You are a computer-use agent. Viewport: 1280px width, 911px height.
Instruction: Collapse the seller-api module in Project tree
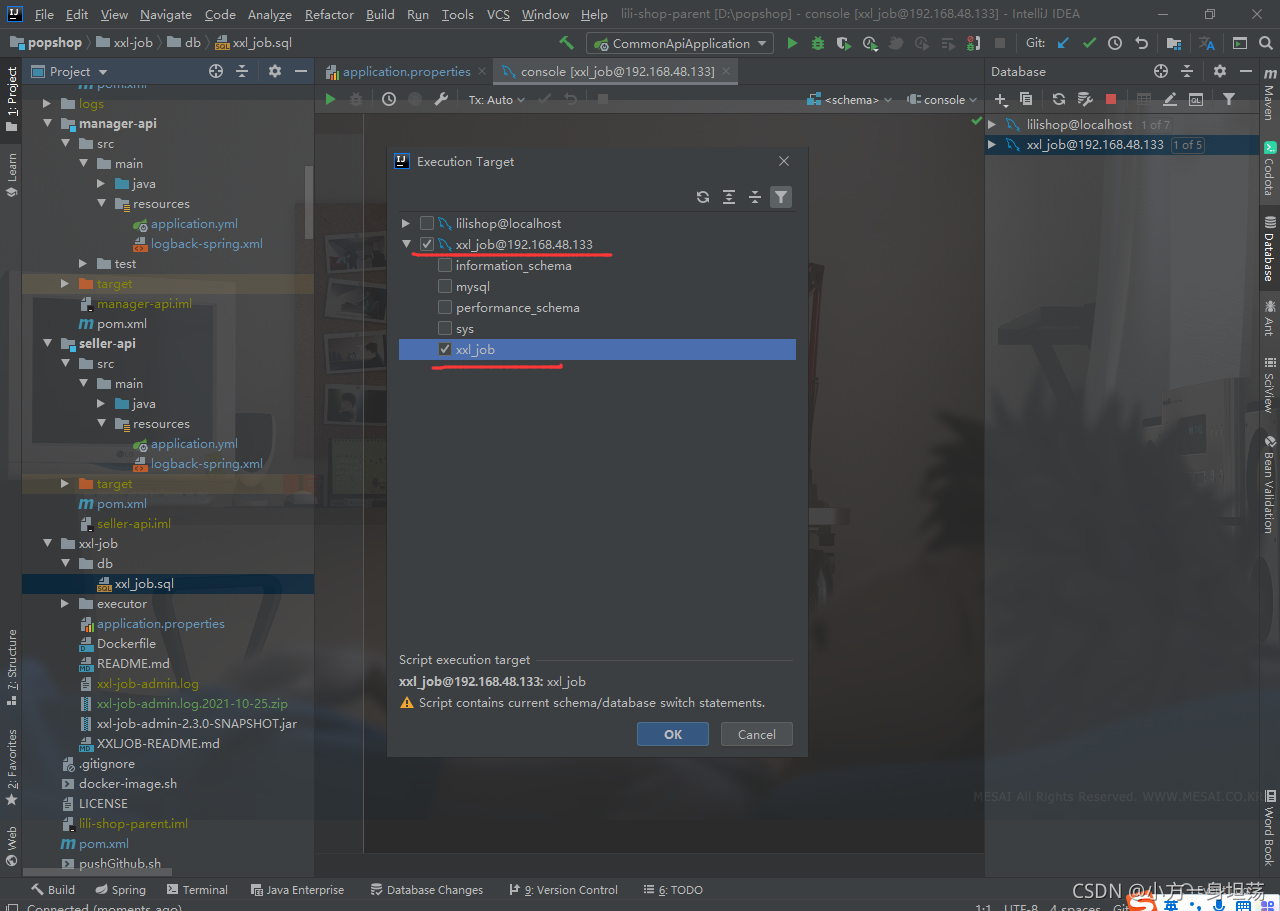(x=47, y=343)
